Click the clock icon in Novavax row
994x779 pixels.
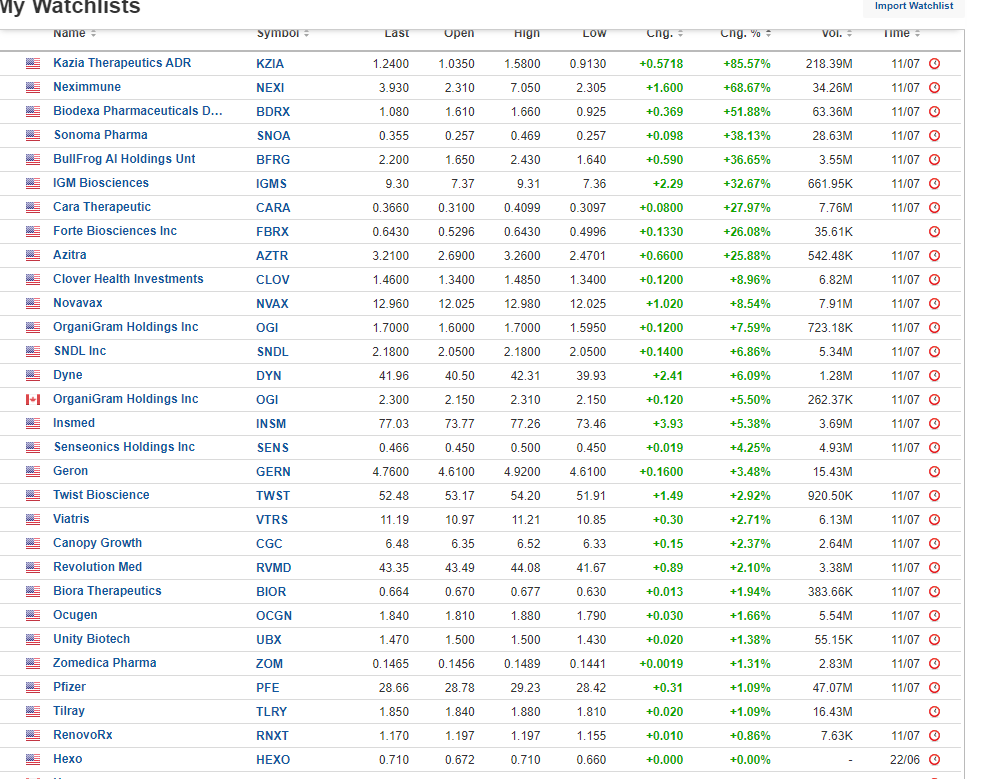click(x=934, y=304)
